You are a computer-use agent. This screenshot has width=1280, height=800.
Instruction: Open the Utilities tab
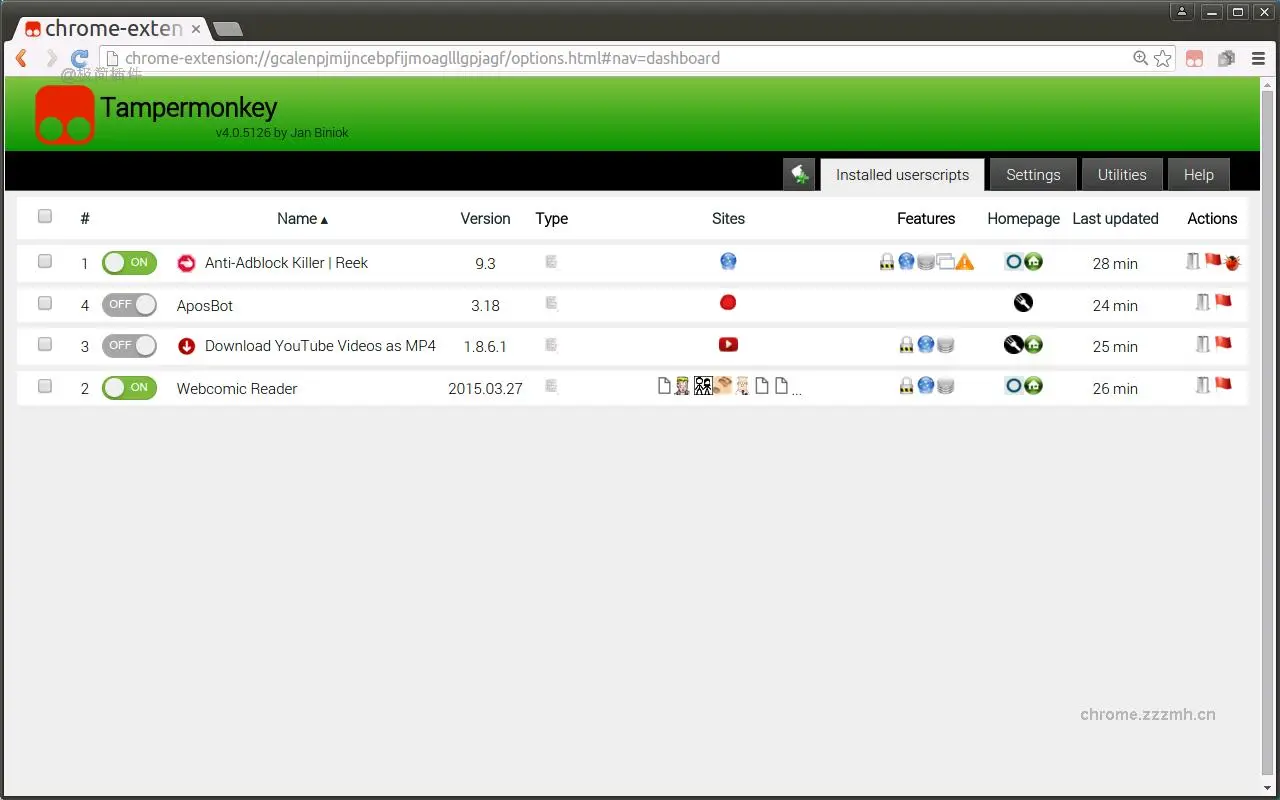coord(1122,175)
